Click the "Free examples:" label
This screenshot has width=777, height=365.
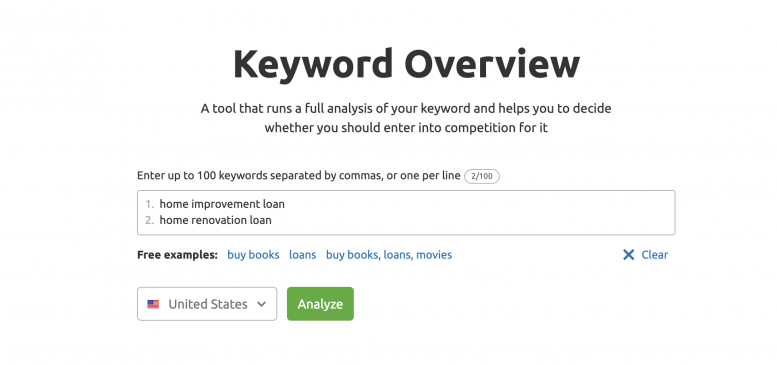[177, 255]
